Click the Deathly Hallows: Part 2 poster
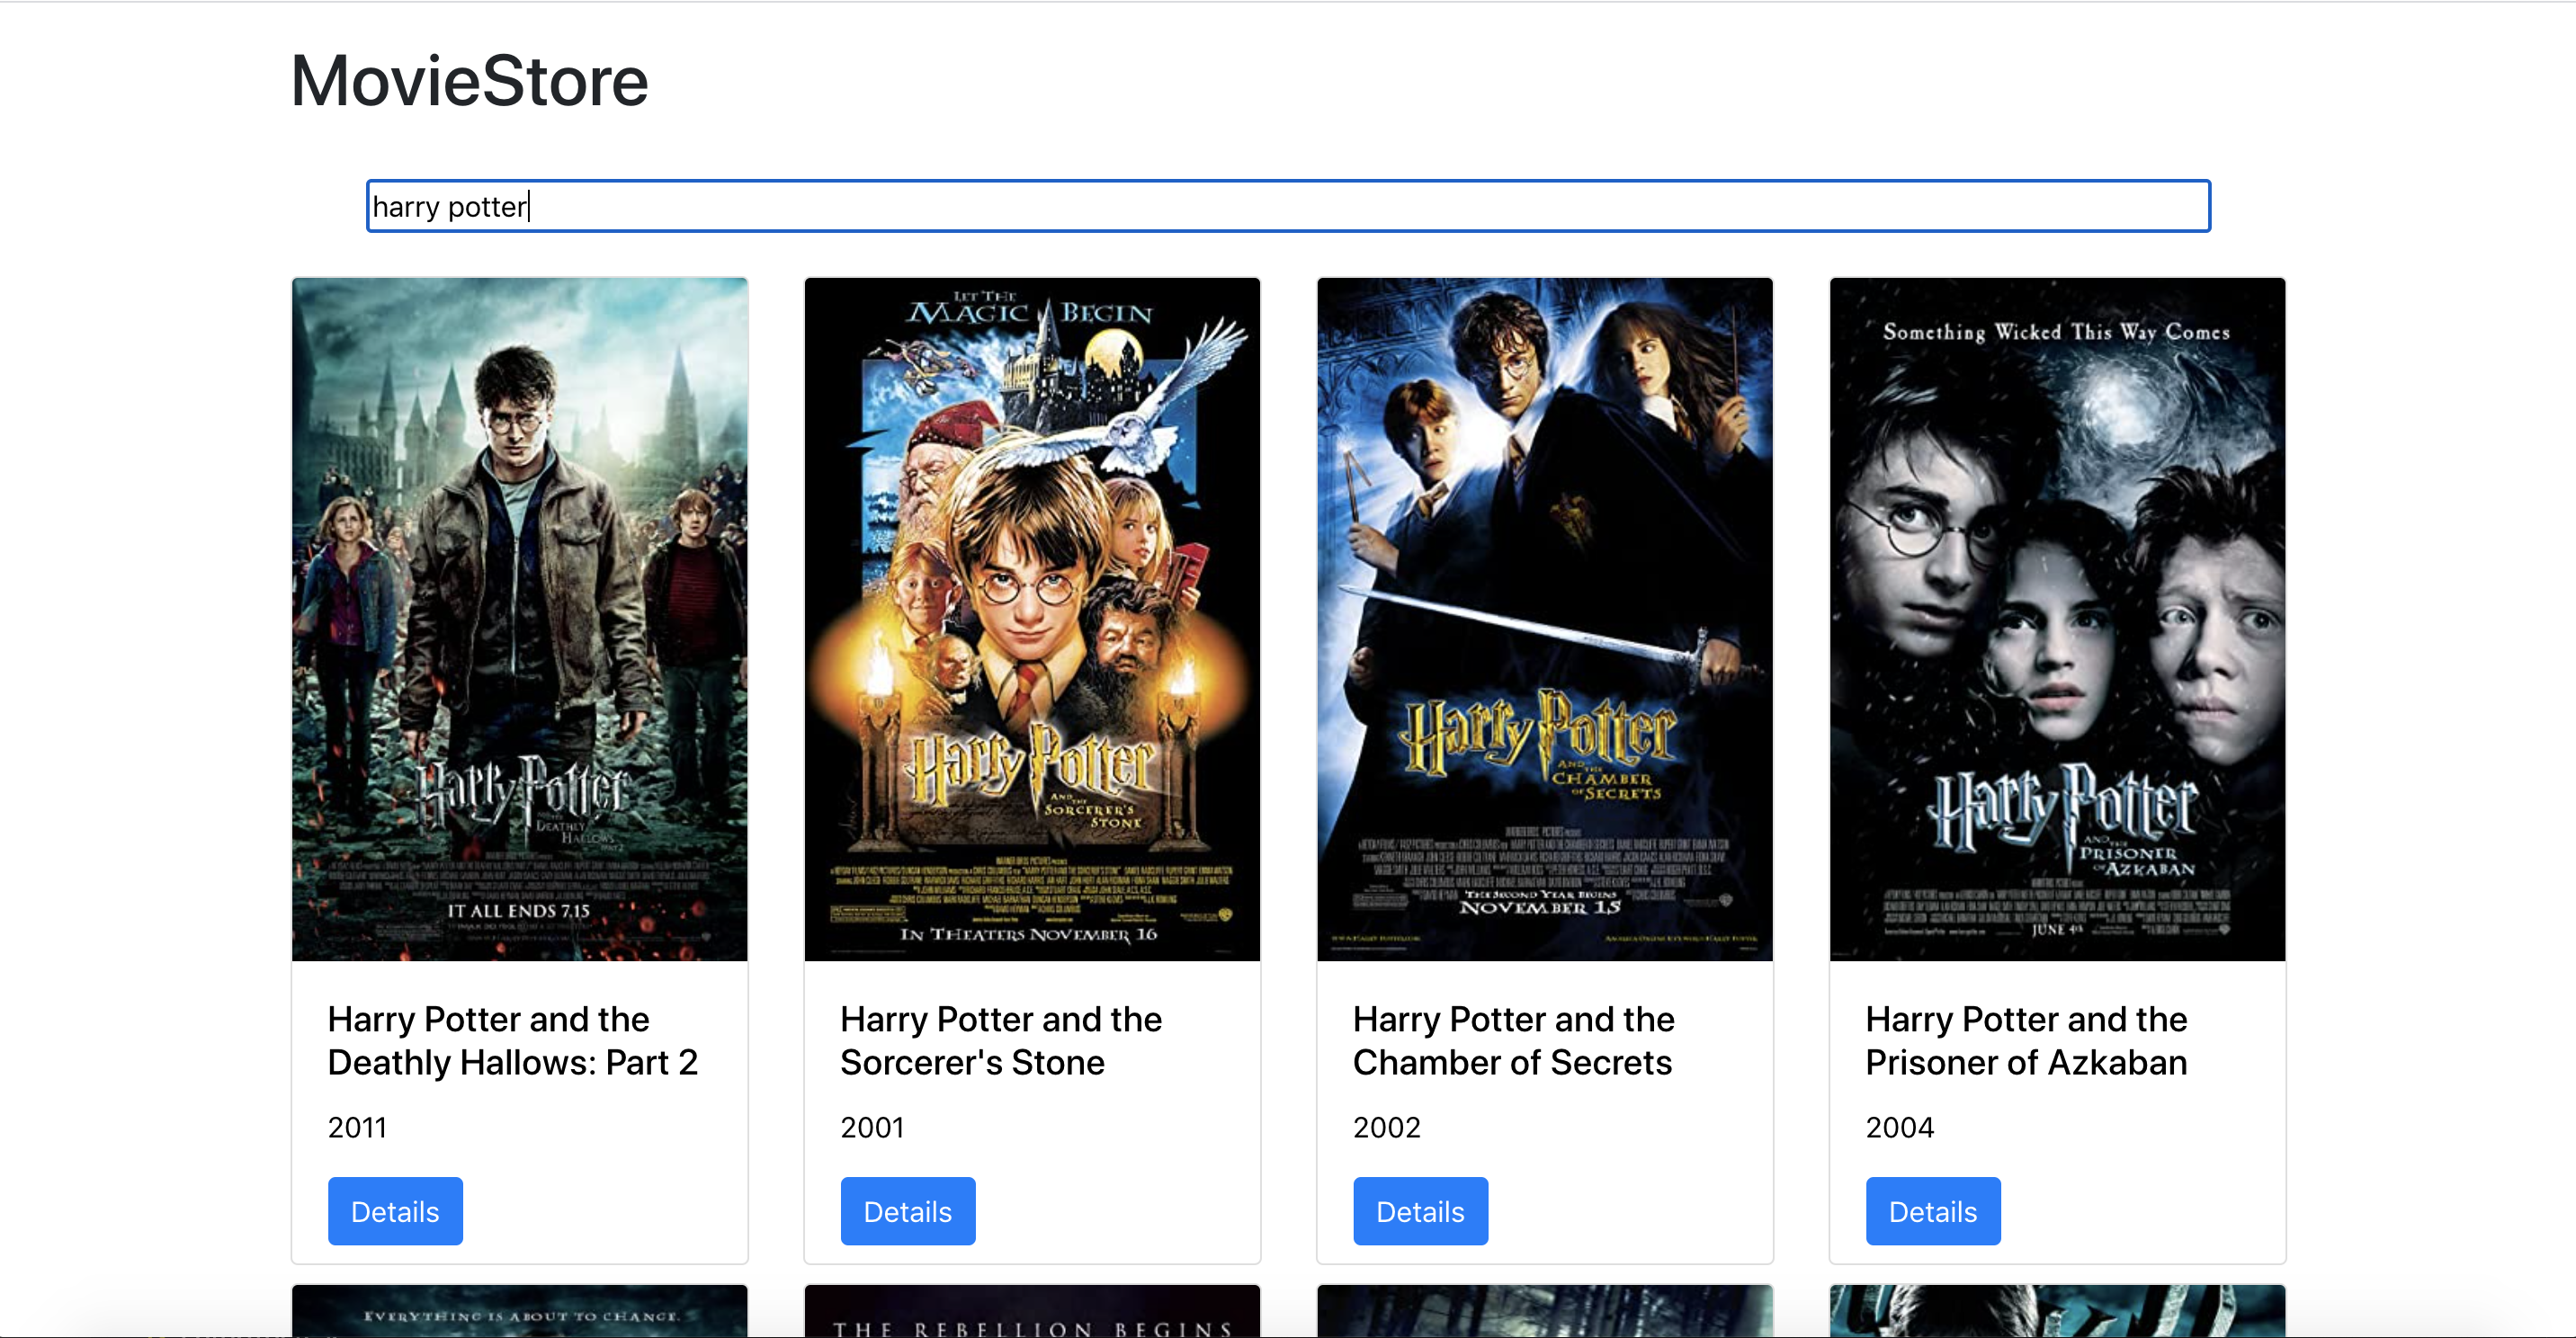Viewport: 2576px width, 1338px height. pyautogui.click(x=520, y=619)
